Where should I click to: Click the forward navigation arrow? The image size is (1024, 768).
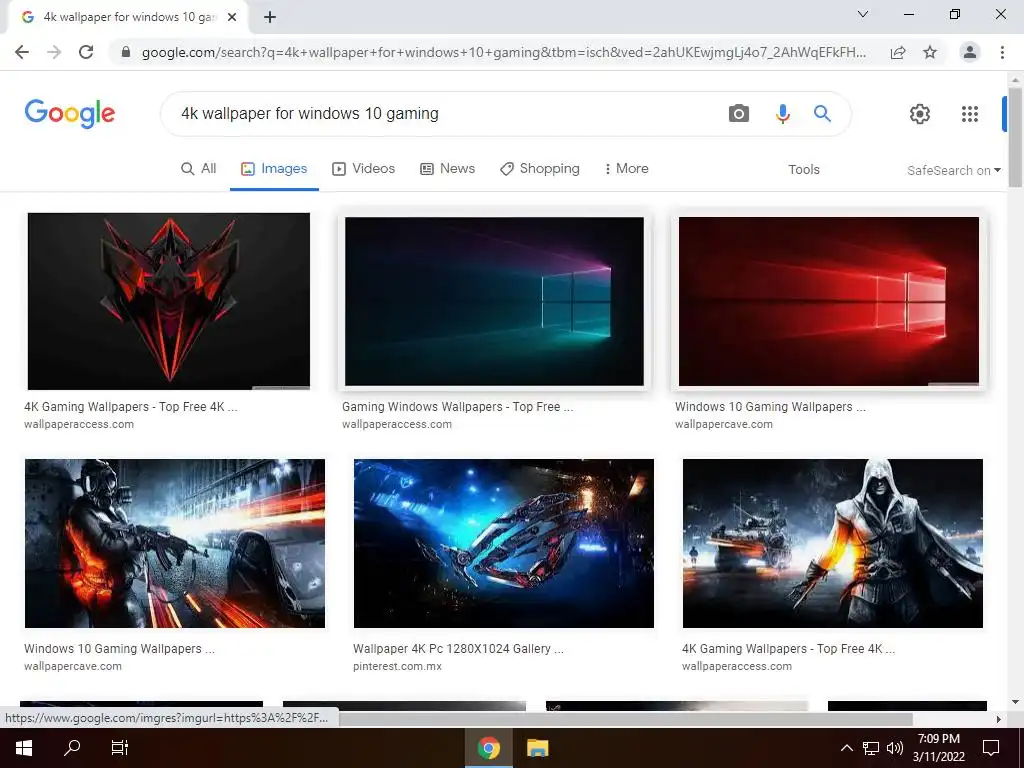(54, 52)
